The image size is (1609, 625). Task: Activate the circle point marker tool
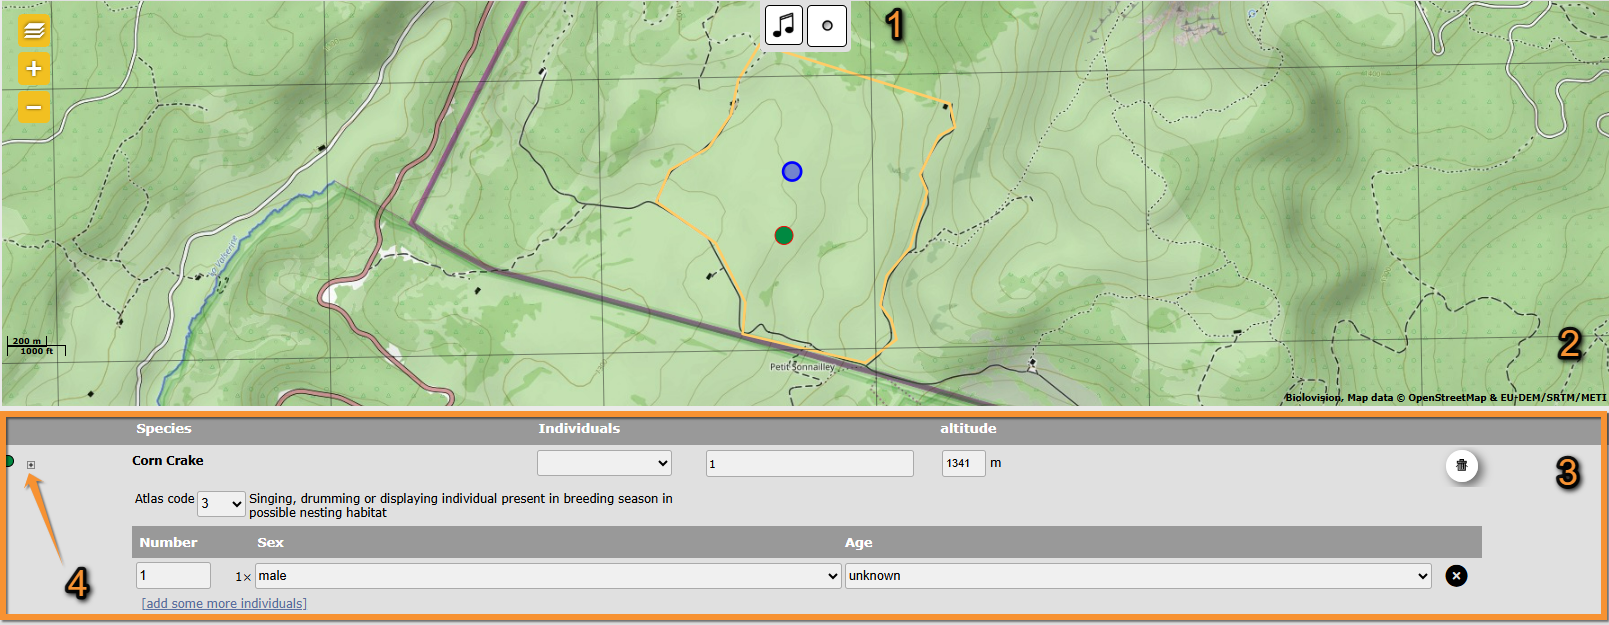click(827, 26)
